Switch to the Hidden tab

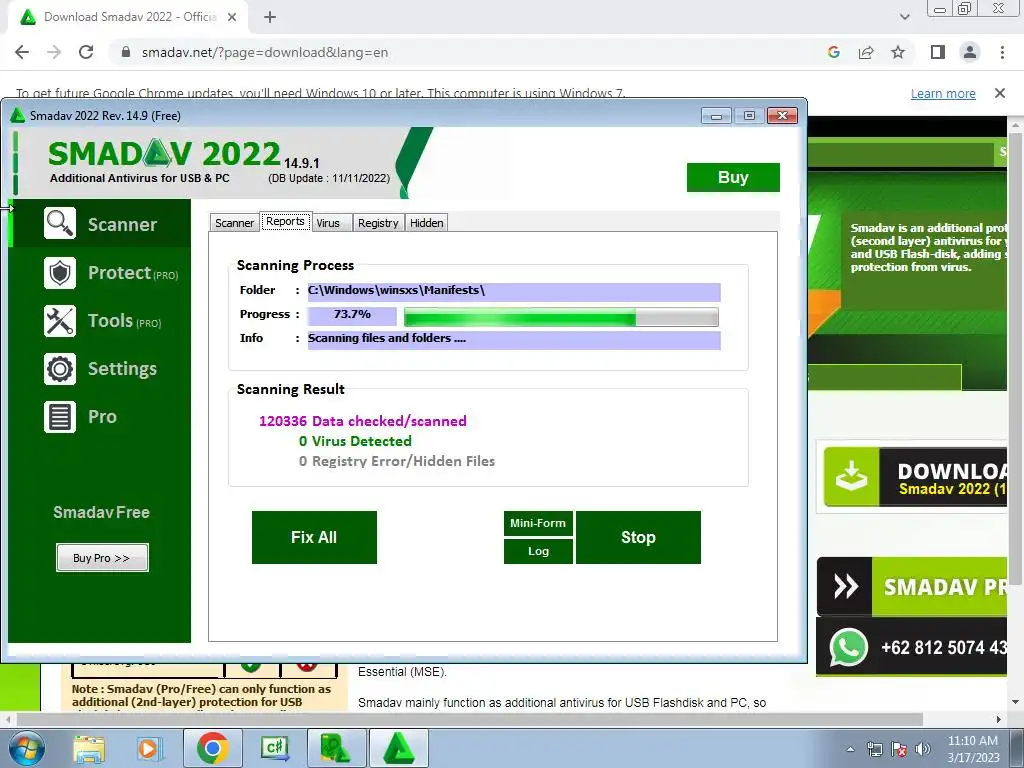[x=426, y=223]
